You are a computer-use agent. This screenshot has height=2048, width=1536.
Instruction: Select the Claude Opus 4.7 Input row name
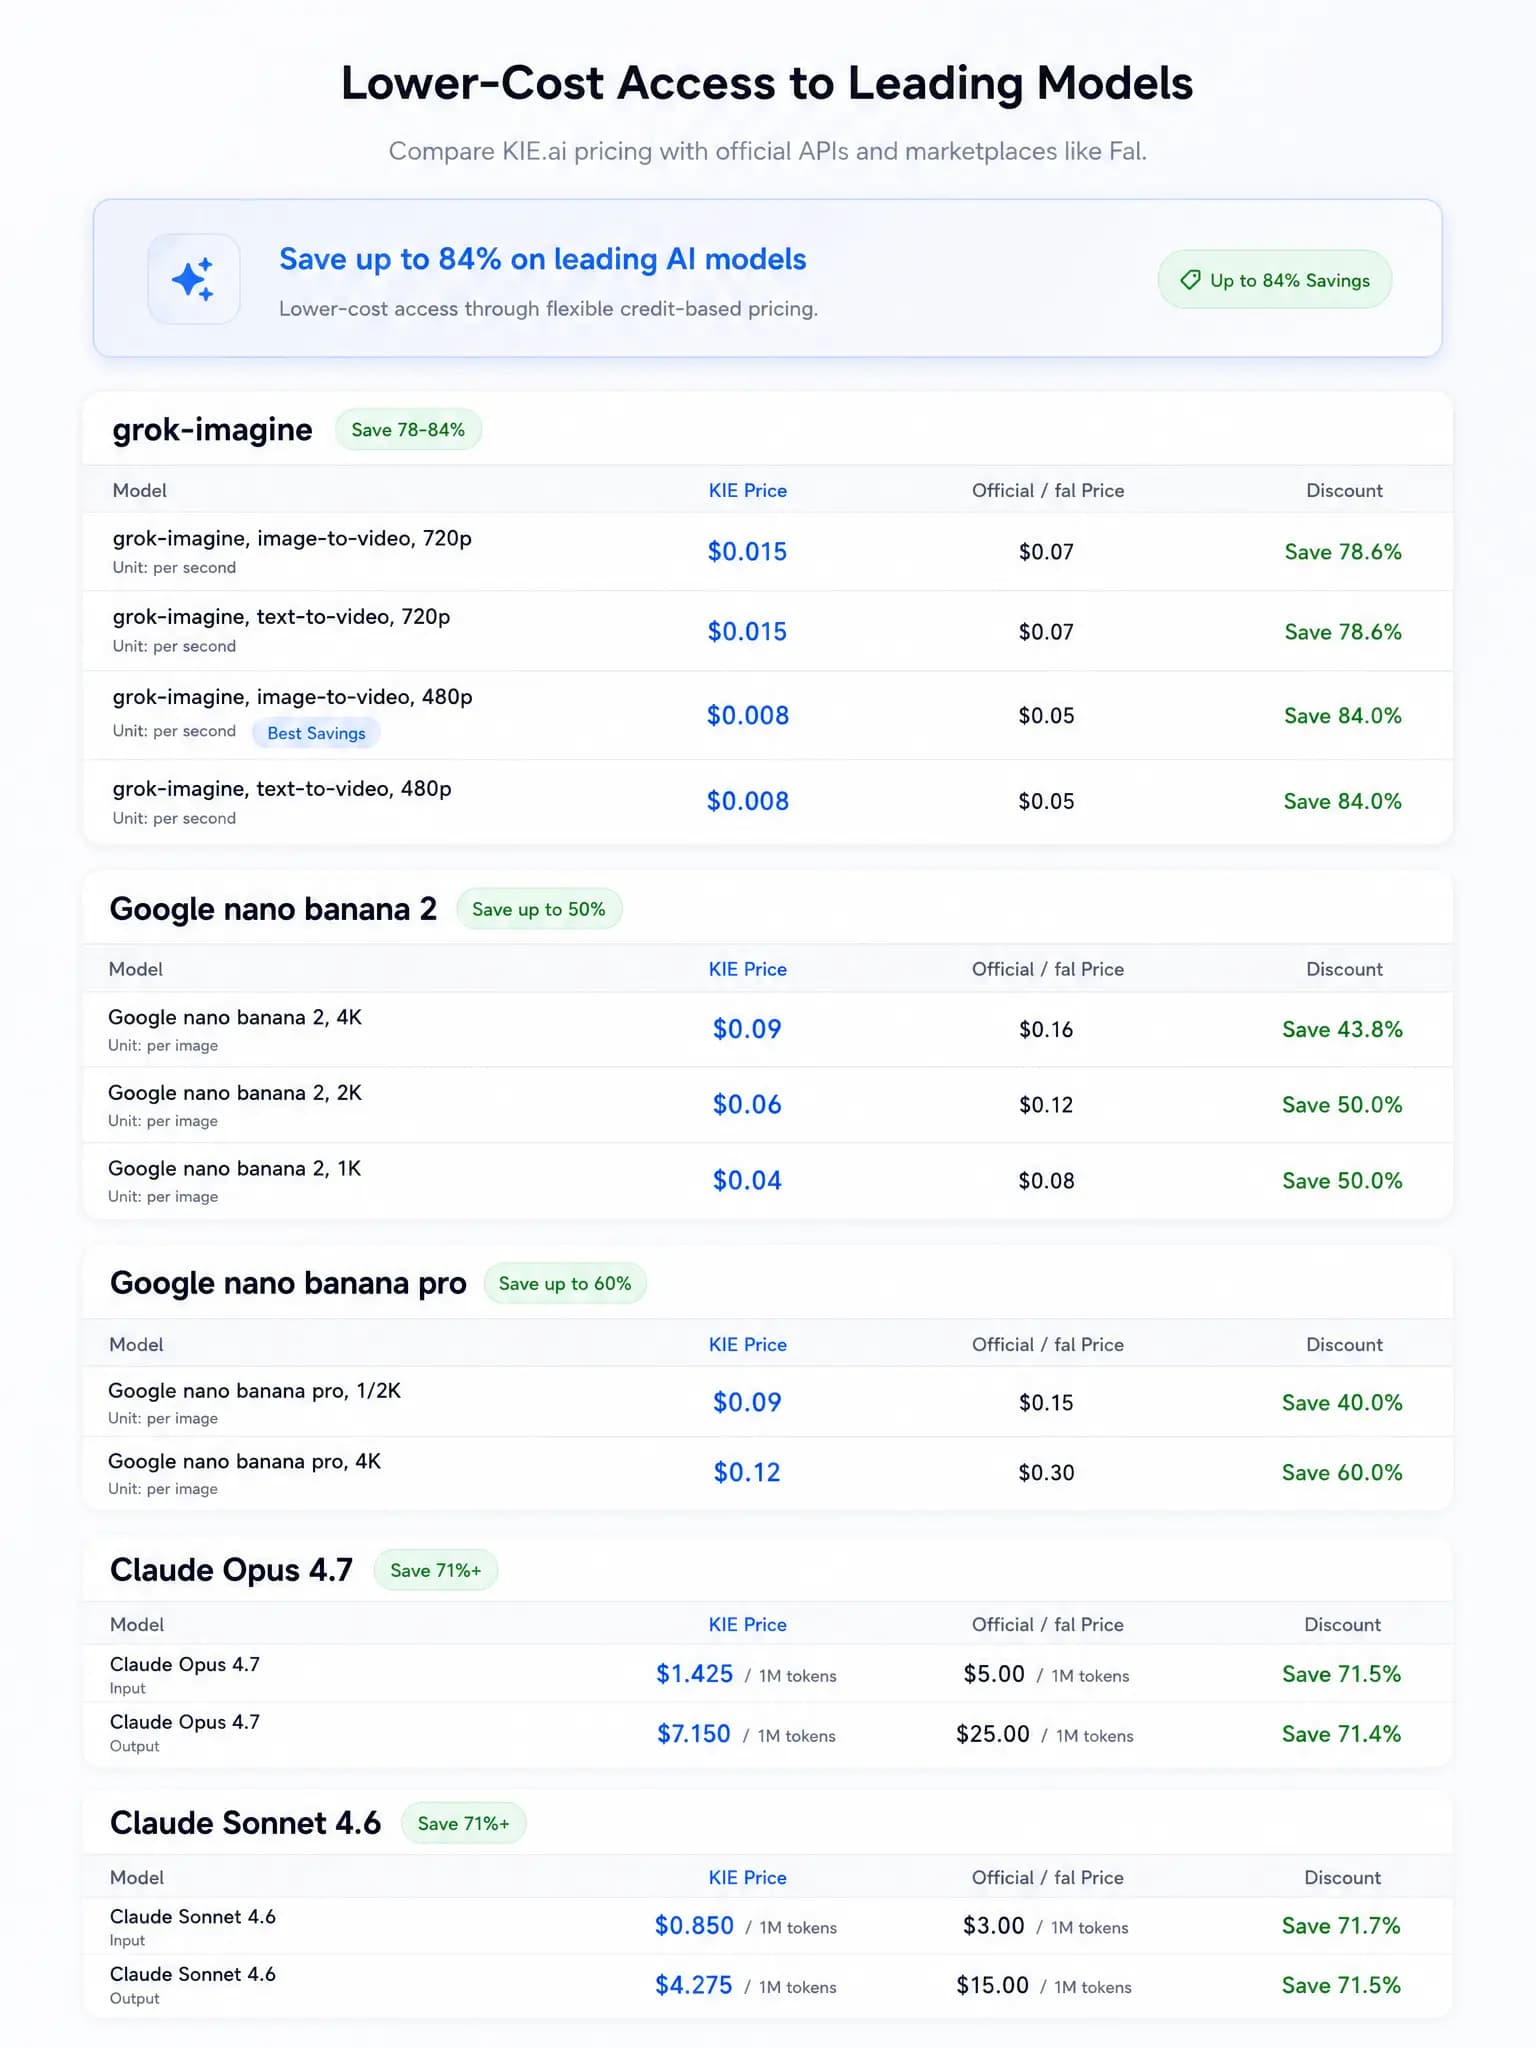(185, 1665)
